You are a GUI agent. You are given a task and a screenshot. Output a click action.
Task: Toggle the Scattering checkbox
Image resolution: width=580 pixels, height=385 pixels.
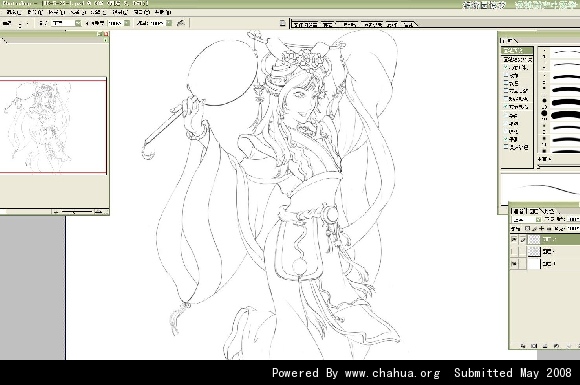[x=506, y=76]
